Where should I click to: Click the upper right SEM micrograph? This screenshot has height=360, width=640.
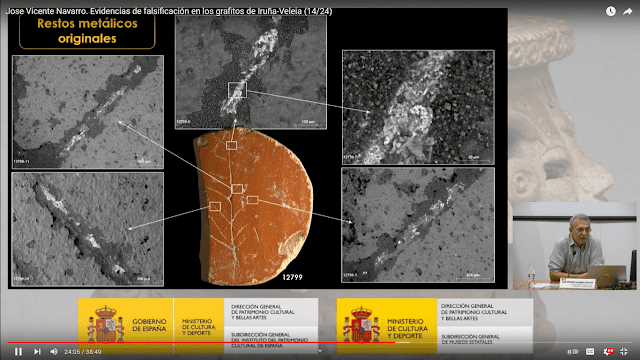tap(418, 107)
